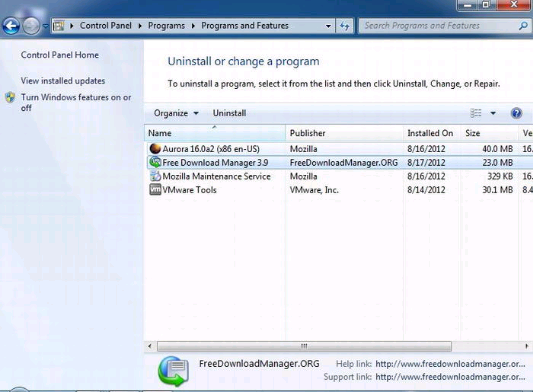Select Free Download Manager 3.9 entry
Image resolution: width=534 pixels, height=392 pixels.
click(x=339, y=162)
